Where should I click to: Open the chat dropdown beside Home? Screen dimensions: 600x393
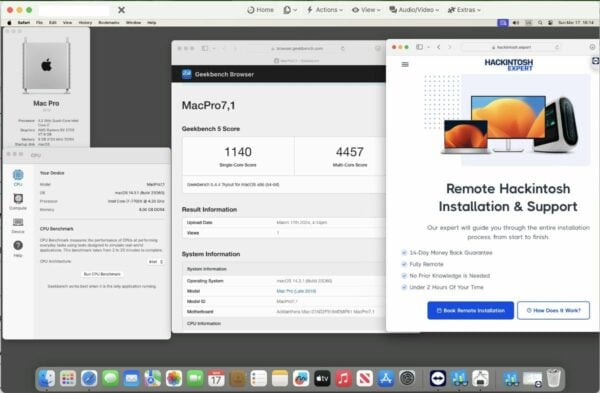click(290, 10)
